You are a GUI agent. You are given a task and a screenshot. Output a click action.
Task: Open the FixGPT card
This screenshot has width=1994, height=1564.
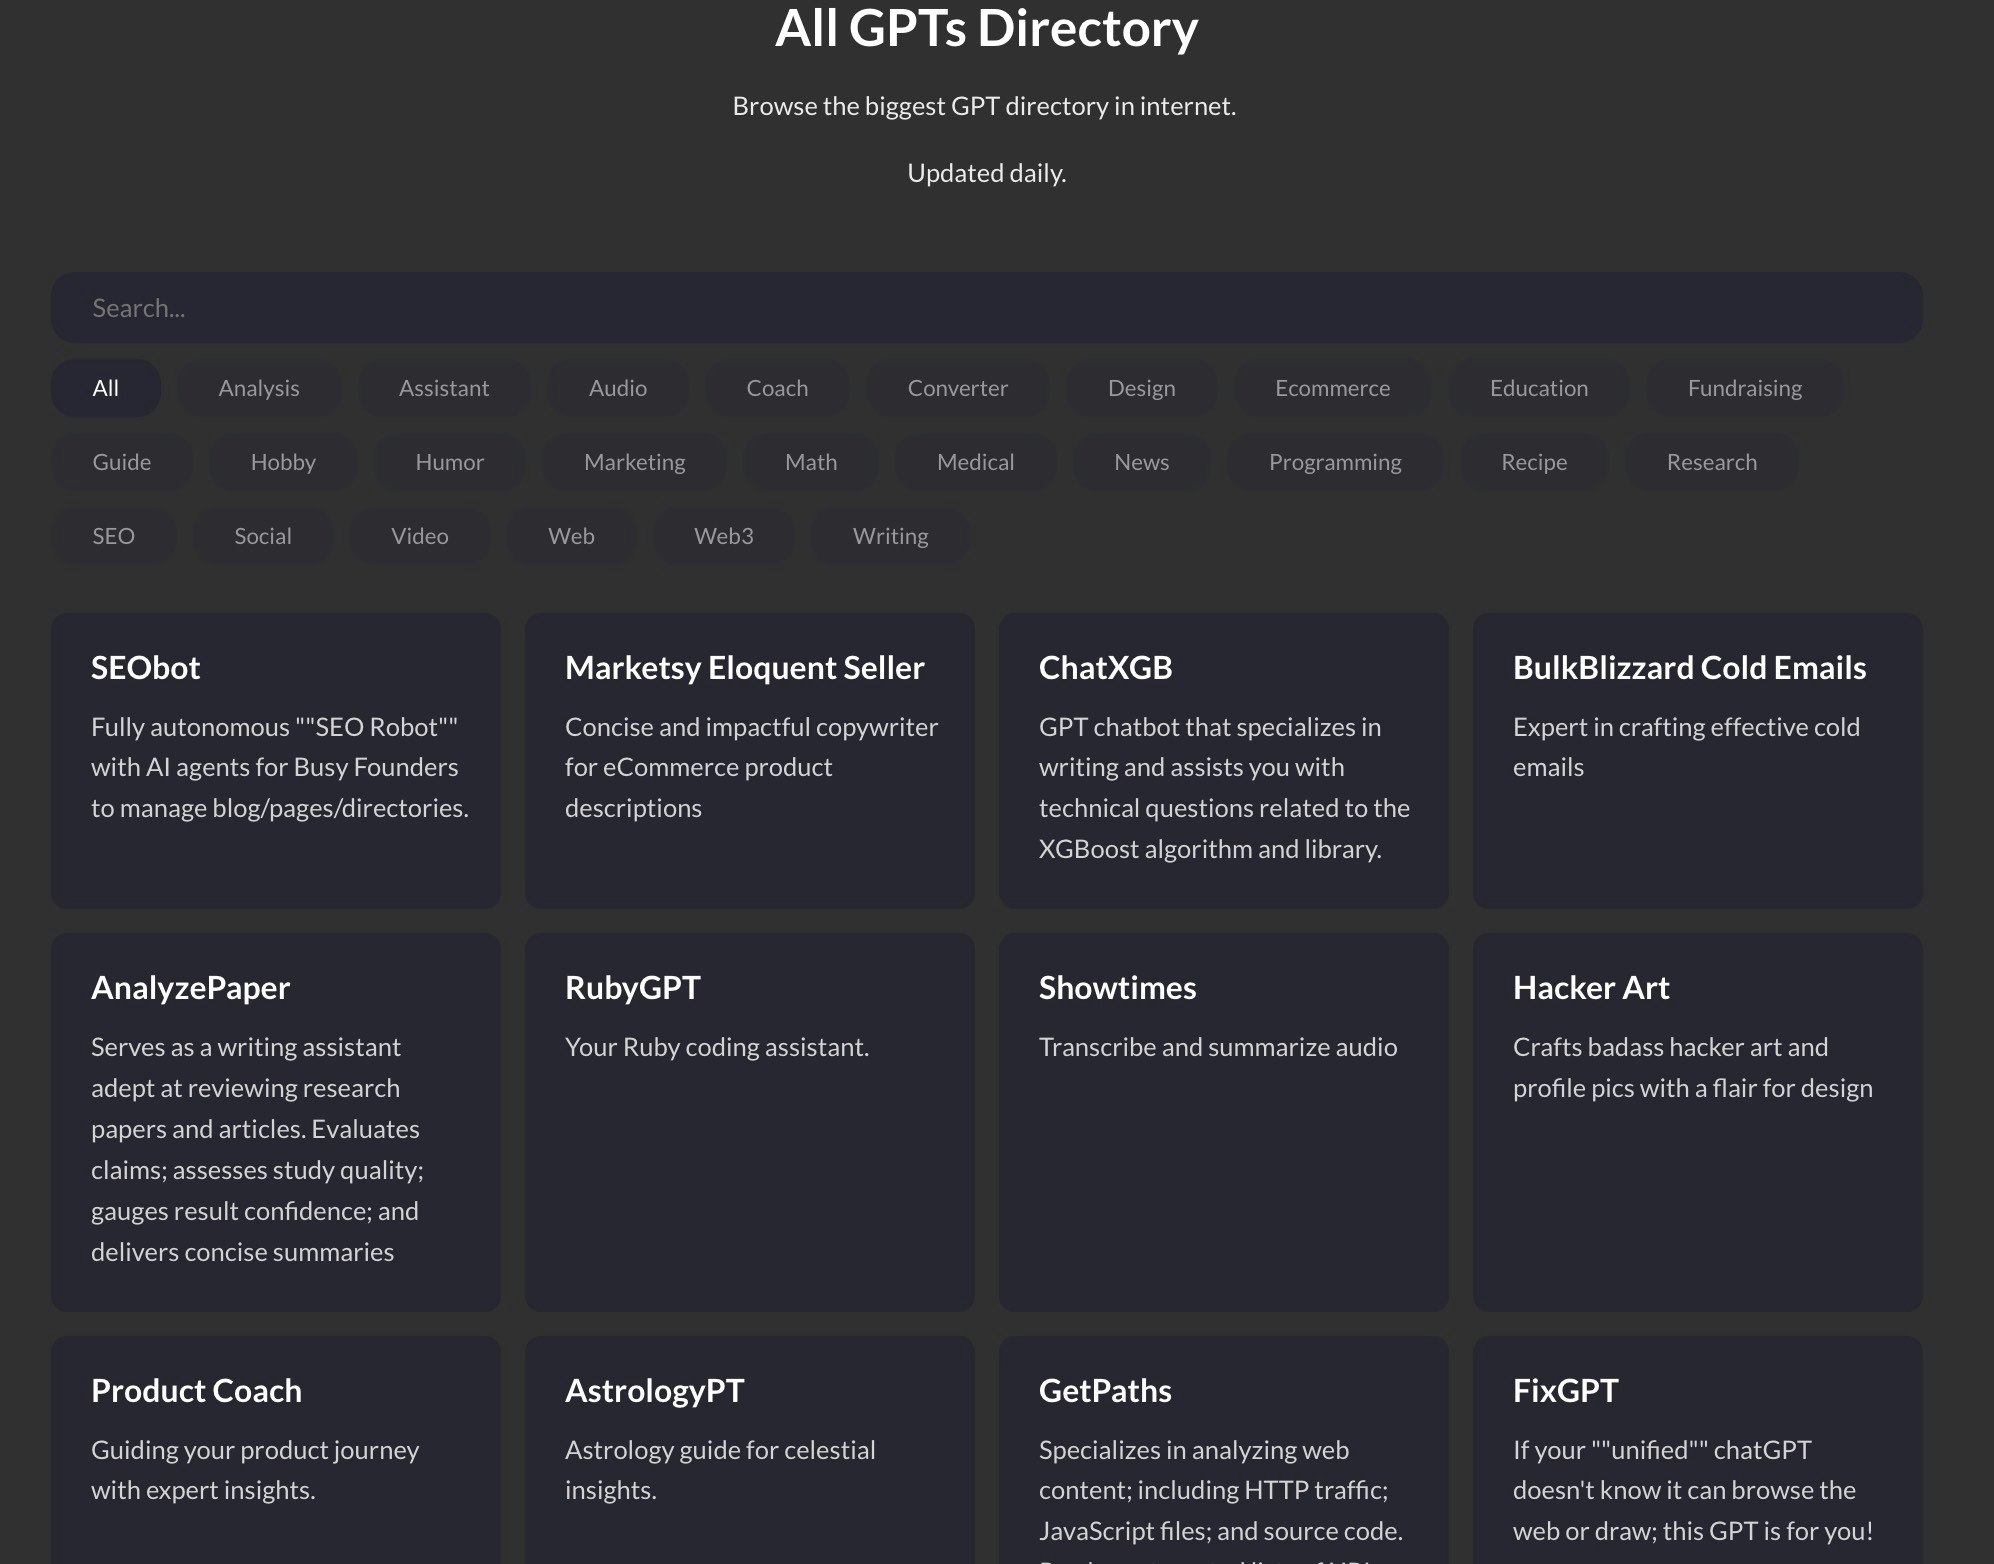[1697, 1450]
